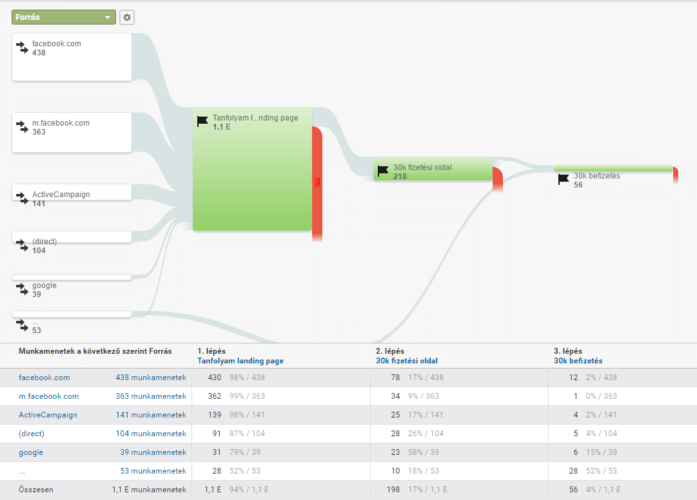Select the facebook.com 438 source box
The image size is (697, 500).
click(72, 57)
